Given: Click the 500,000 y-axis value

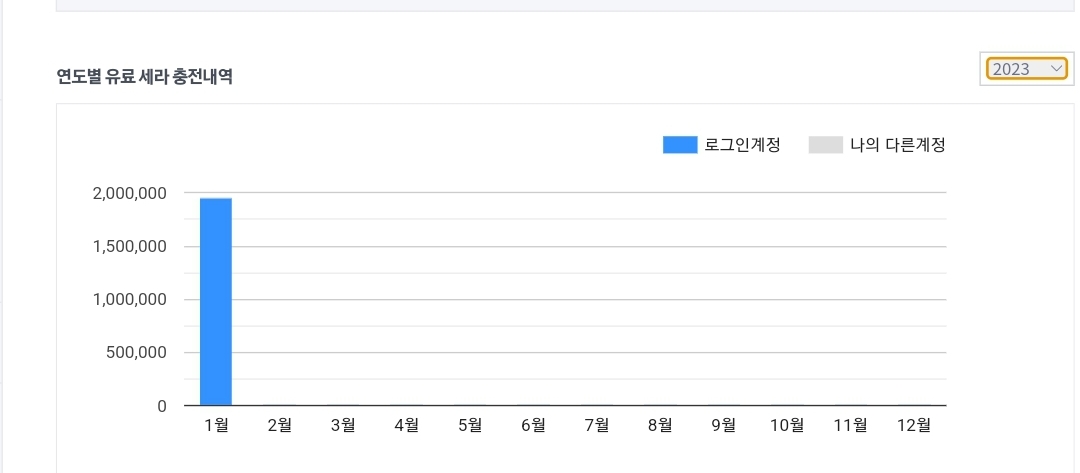Looking at the screenshot, I should coord(136,353).
